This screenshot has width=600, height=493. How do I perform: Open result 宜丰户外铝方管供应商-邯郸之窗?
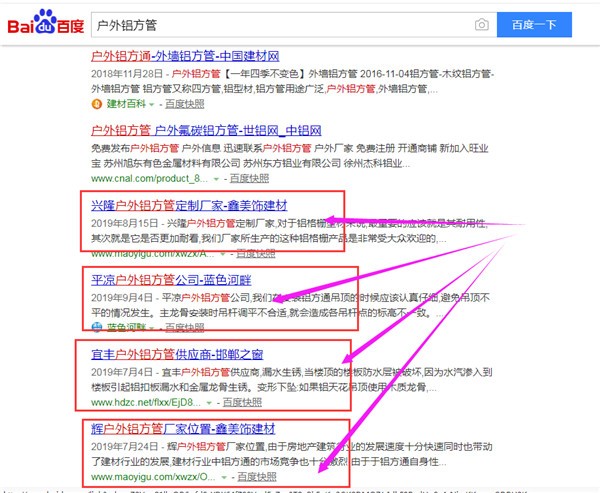177,354
